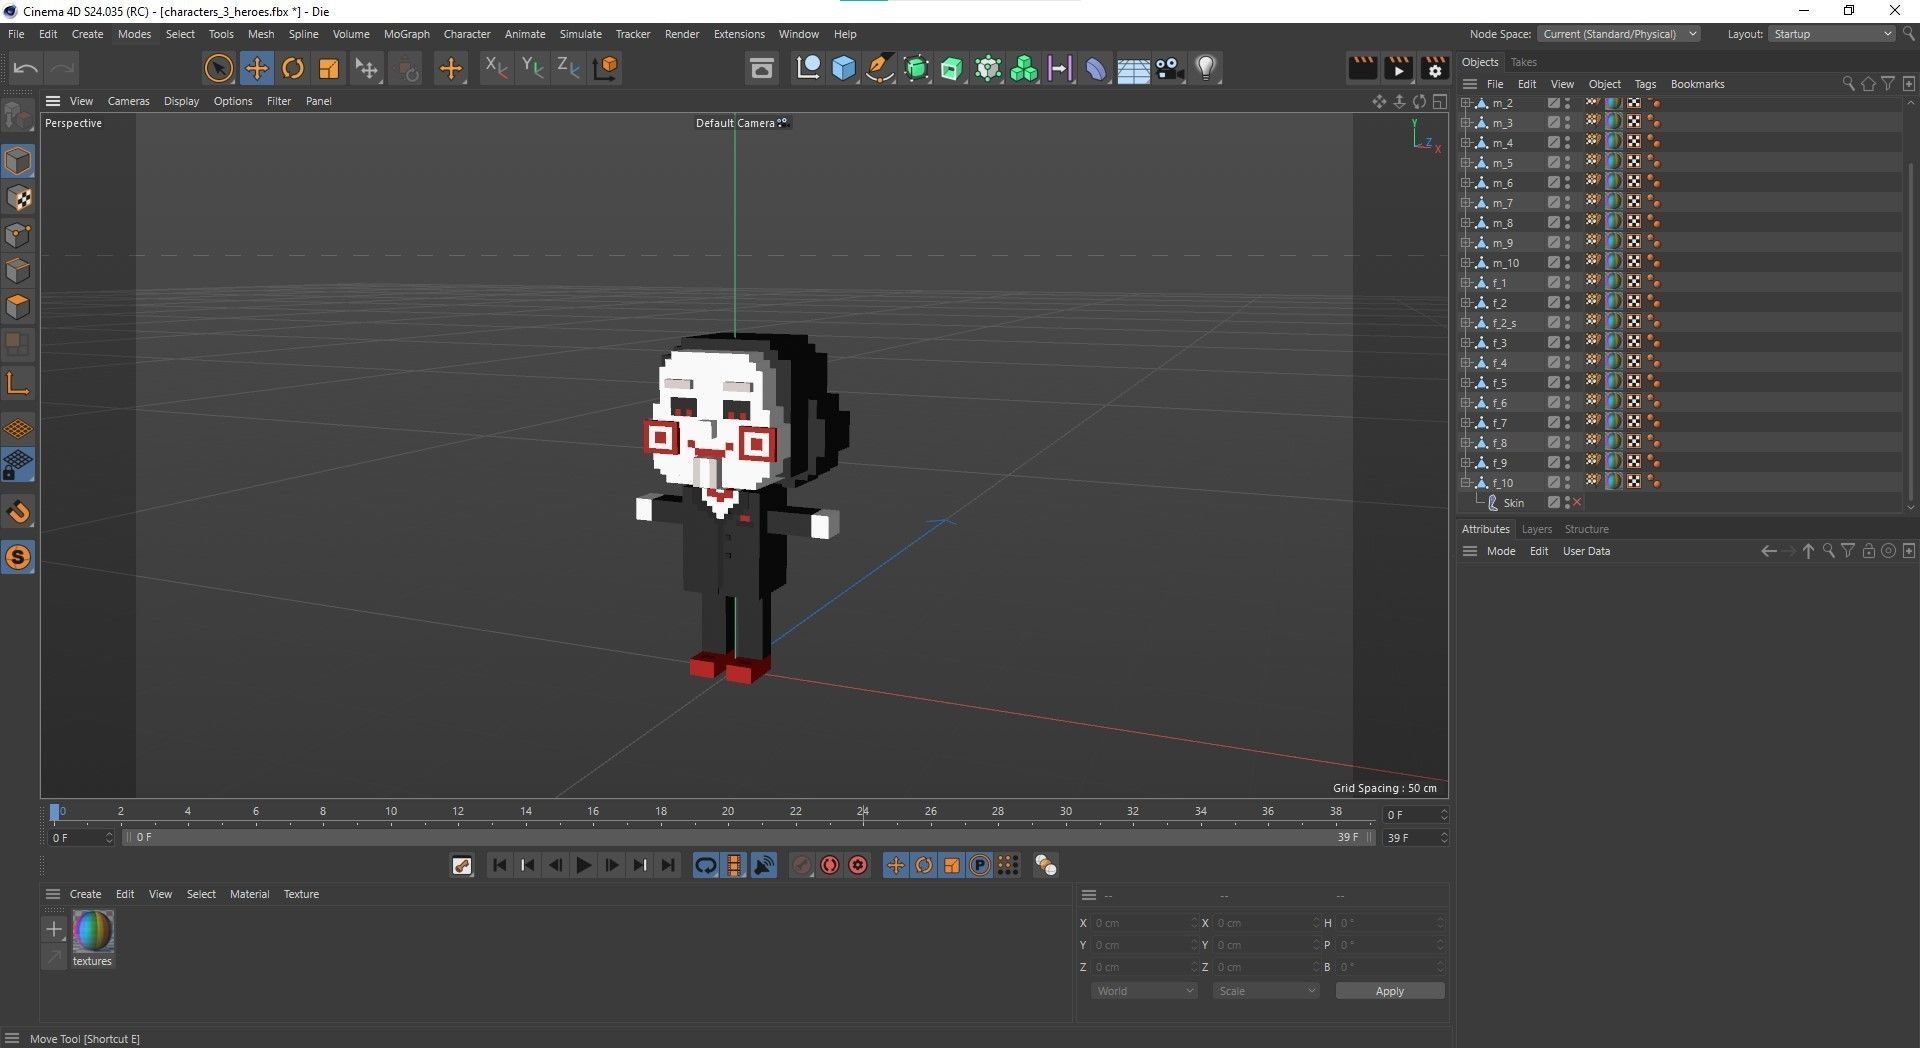Add a Cube primitive object

(844, 68)
